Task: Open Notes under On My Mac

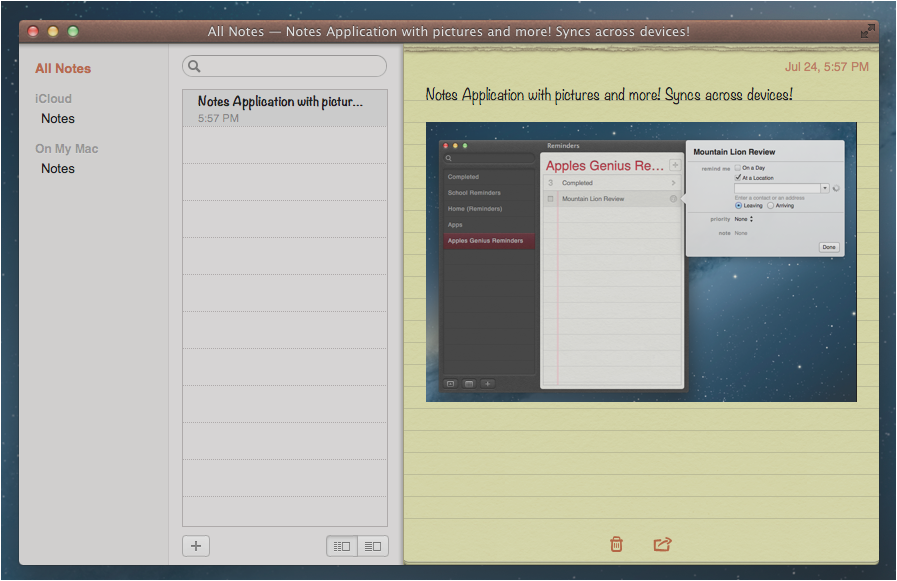Action: coord(58,169)
